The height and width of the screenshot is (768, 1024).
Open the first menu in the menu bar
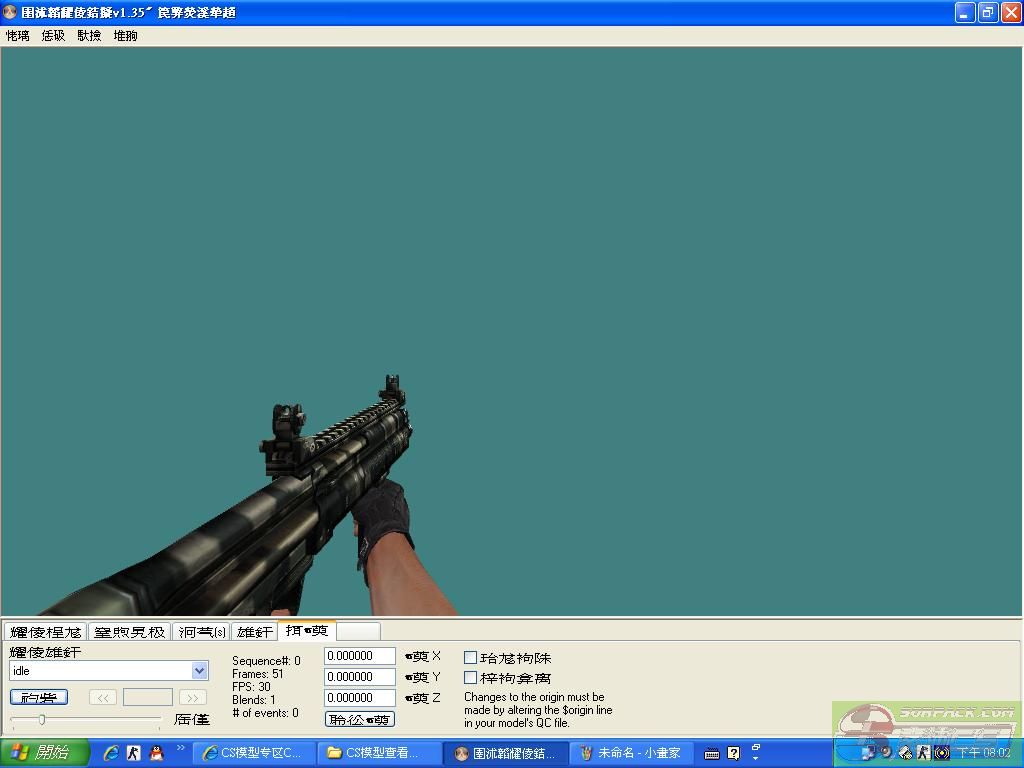17,35
